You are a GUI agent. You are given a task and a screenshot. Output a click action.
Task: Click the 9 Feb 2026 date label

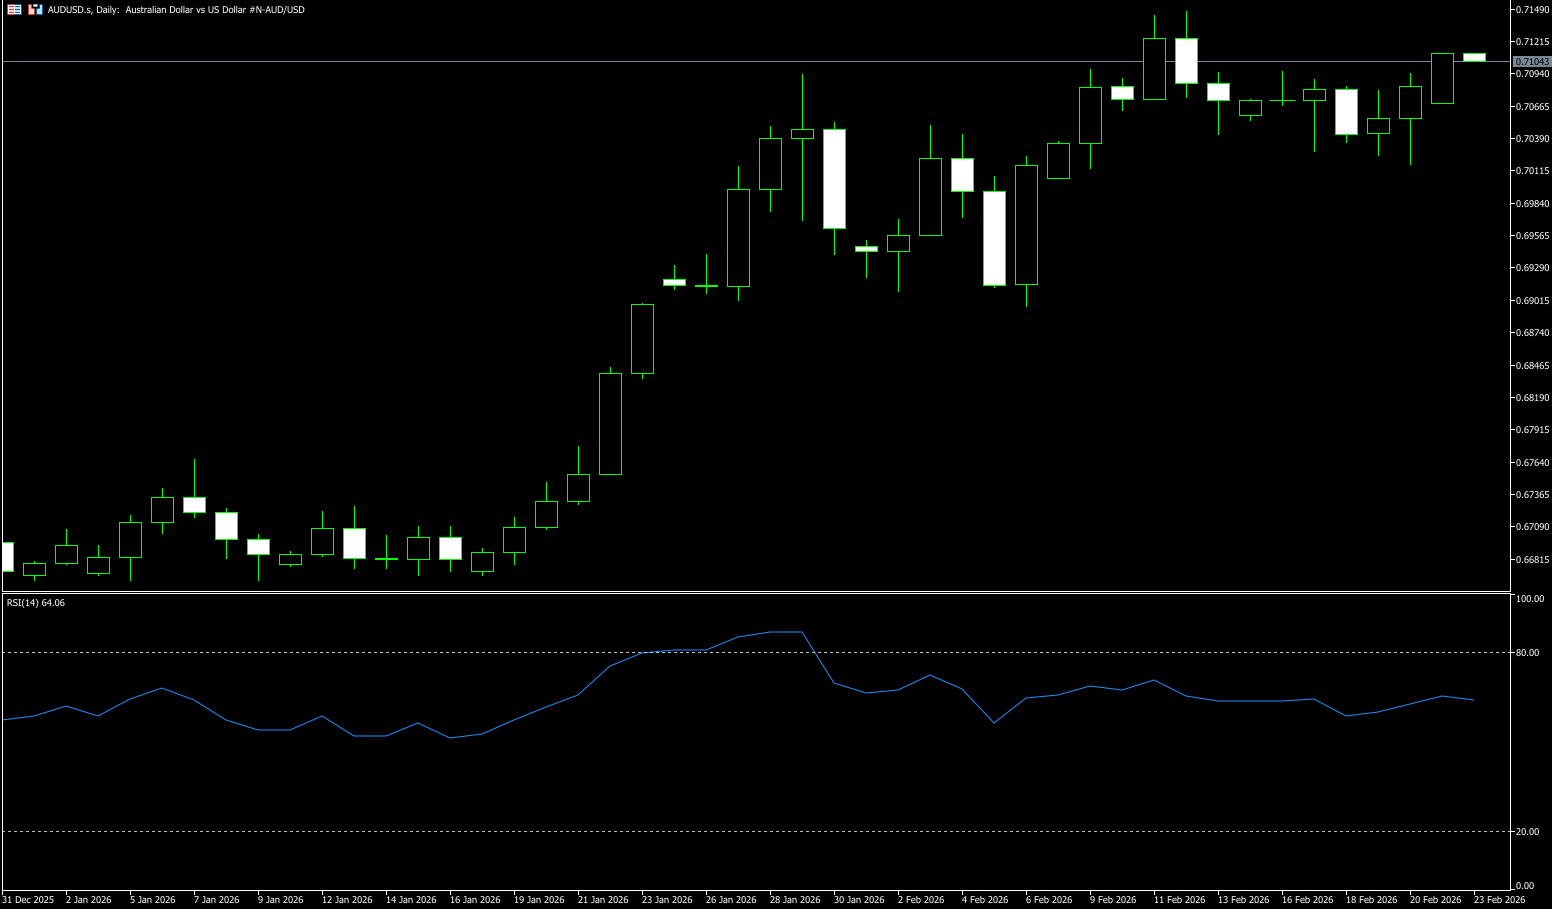[1112, 900]
